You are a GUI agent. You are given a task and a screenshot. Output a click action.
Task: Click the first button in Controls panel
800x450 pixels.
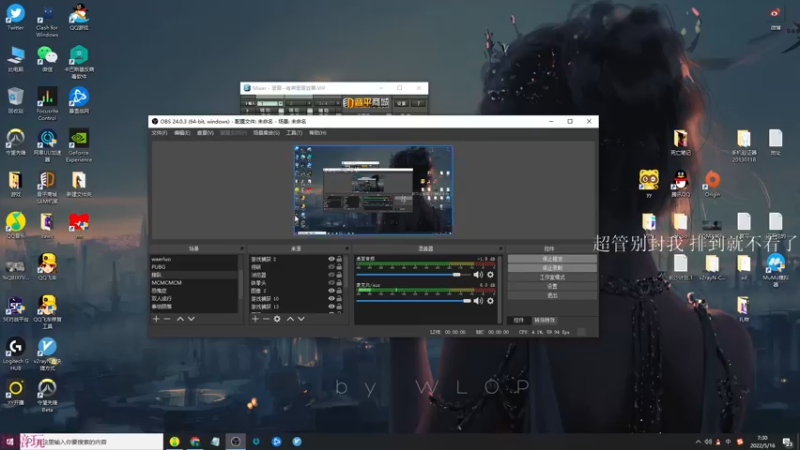point(552,259)
